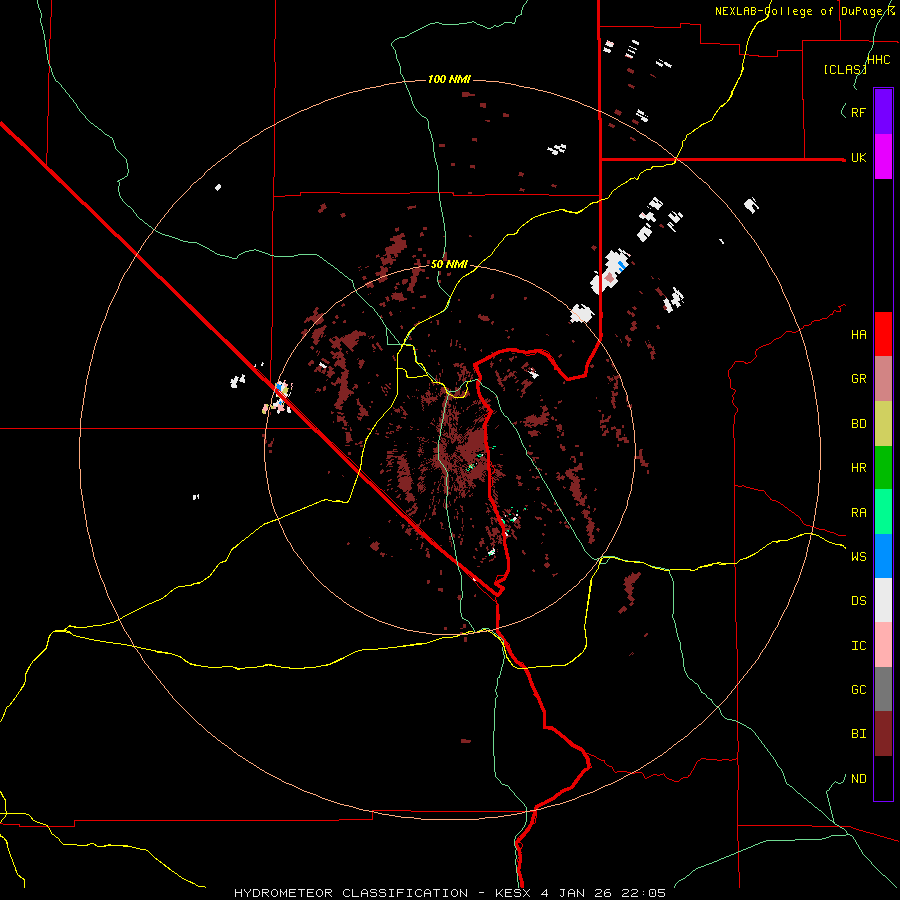
Task: Click the RA legend label
Action: pos(858,513)
